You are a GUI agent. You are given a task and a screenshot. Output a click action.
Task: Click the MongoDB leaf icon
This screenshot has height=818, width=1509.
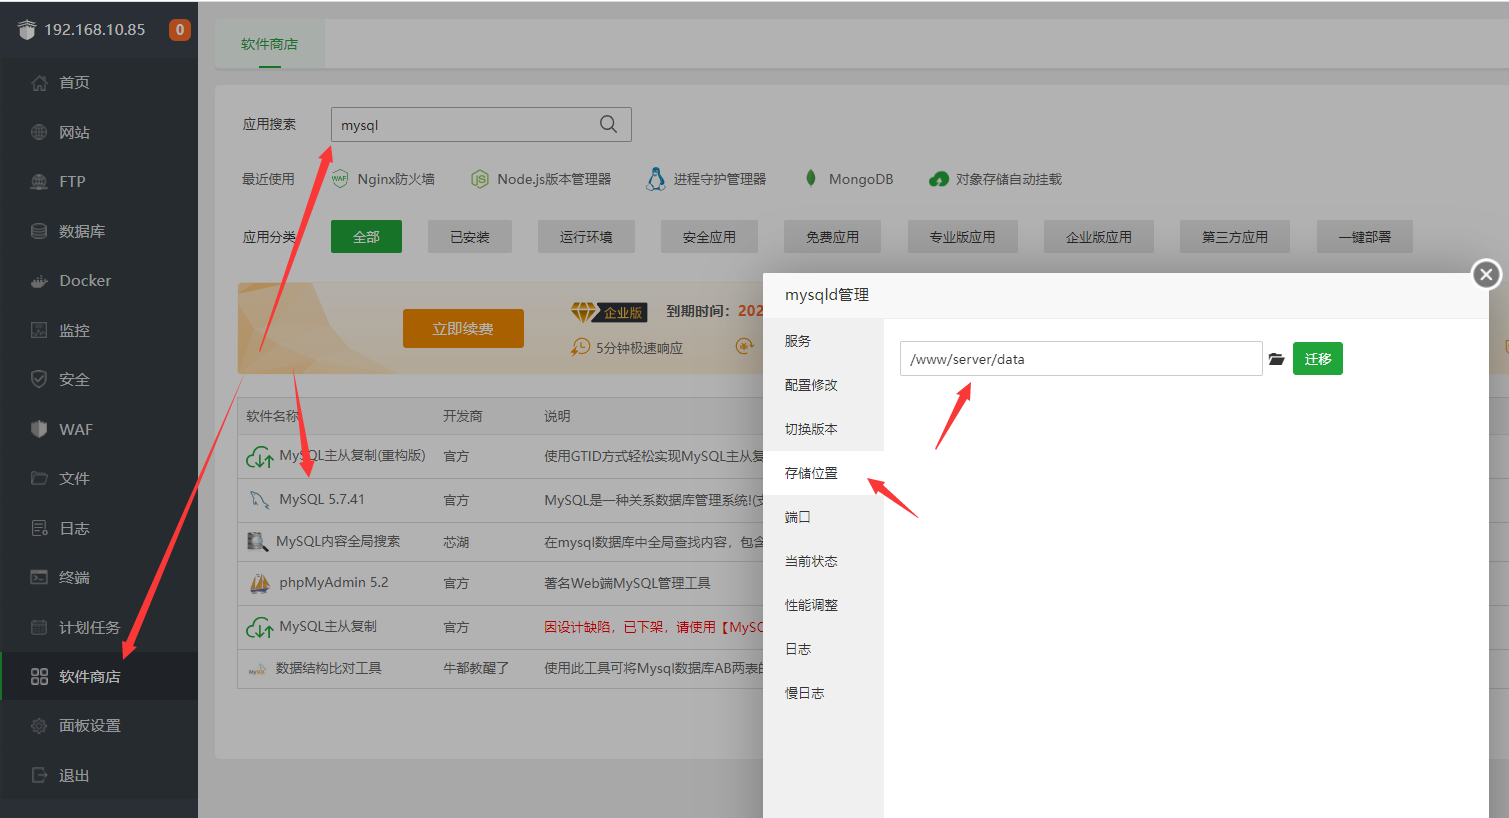(x=811, y=178)
